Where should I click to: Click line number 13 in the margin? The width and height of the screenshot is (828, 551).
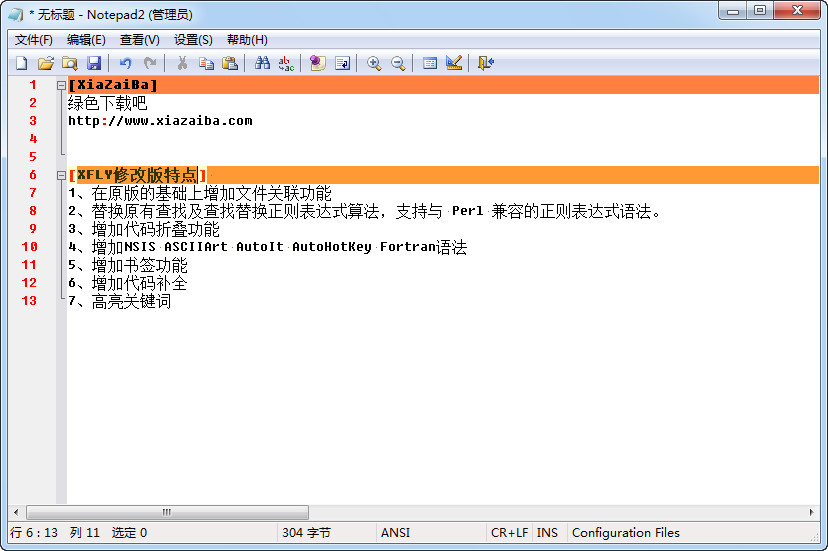[29, 301]
